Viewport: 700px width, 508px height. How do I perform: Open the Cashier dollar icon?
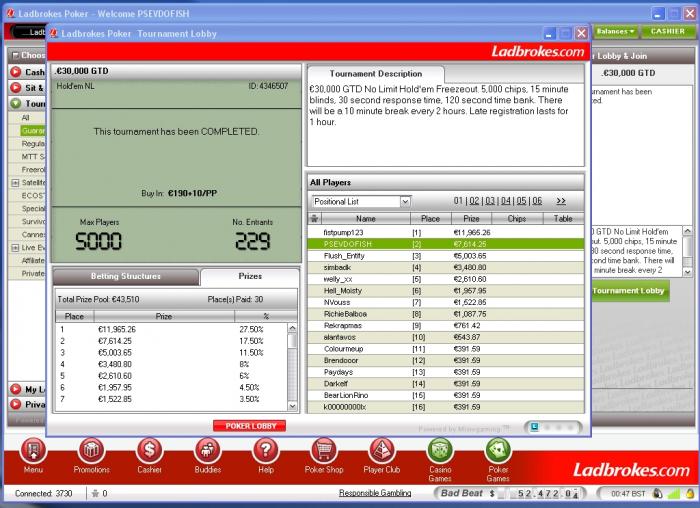tap(150, 451)
